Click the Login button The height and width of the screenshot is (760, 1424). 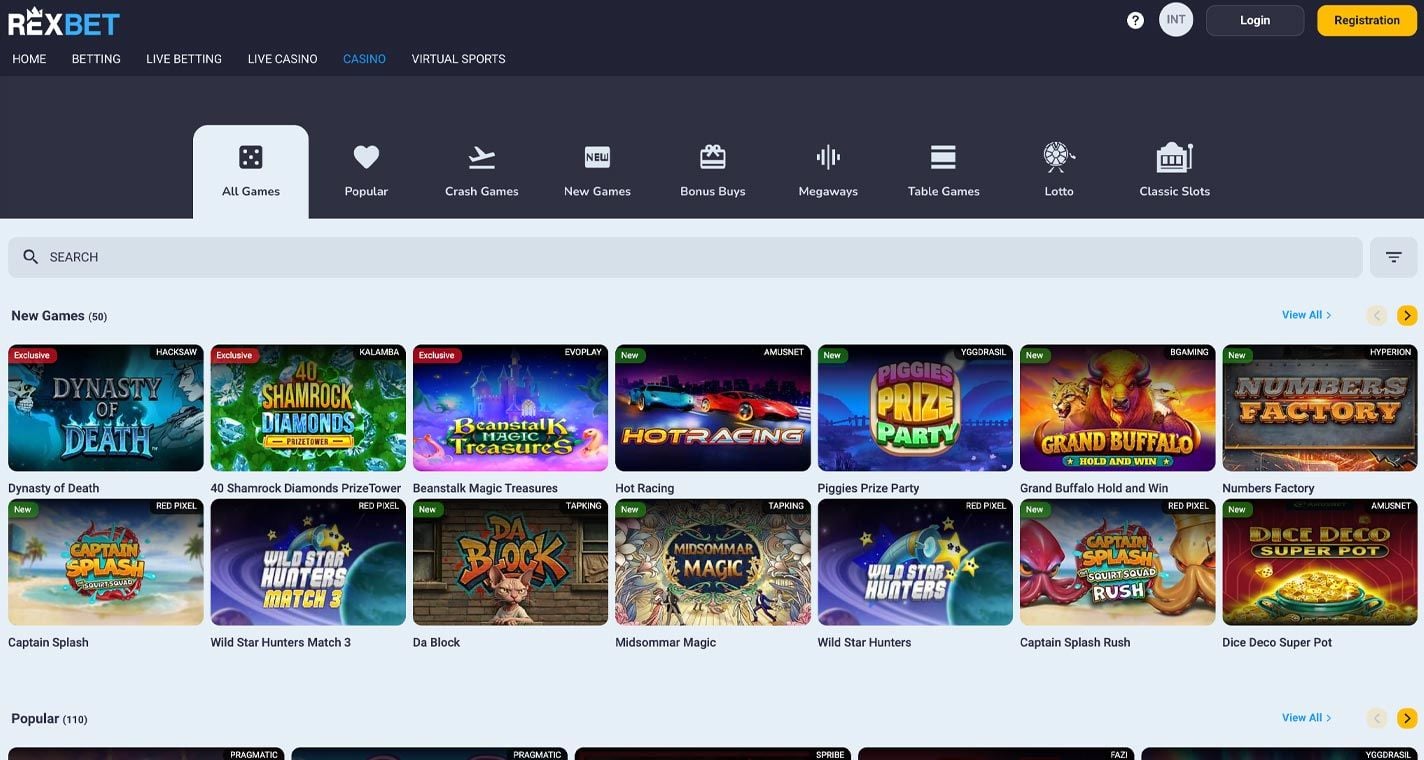click(1255, 20)
